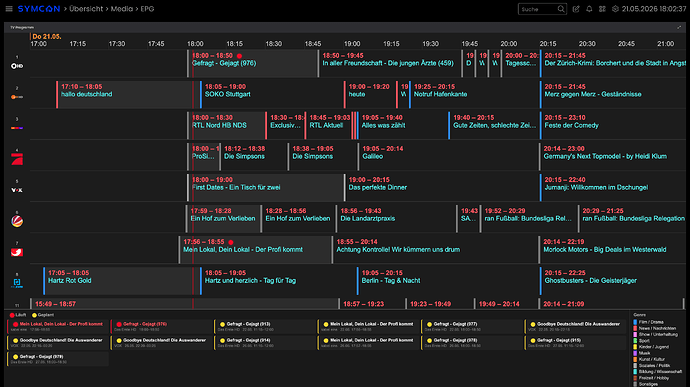This screenshot has width=690, height=387.
Task: Open Merz gegen Merz - Geständnisse entry
Action: pyautogui.click(x=613, y=94)
